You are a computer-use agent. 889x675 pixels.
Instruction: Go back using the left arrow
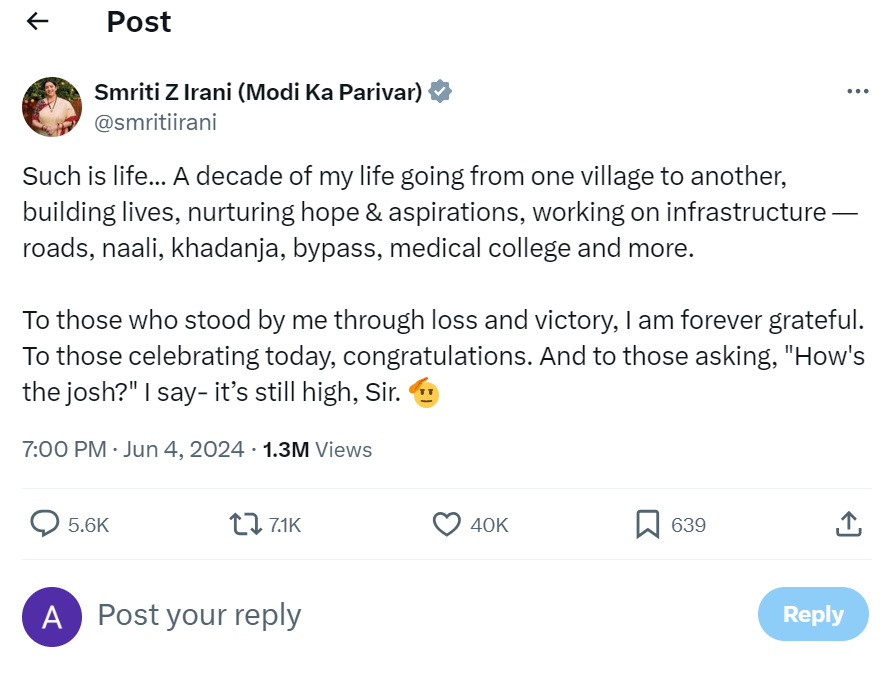(38, 22)
